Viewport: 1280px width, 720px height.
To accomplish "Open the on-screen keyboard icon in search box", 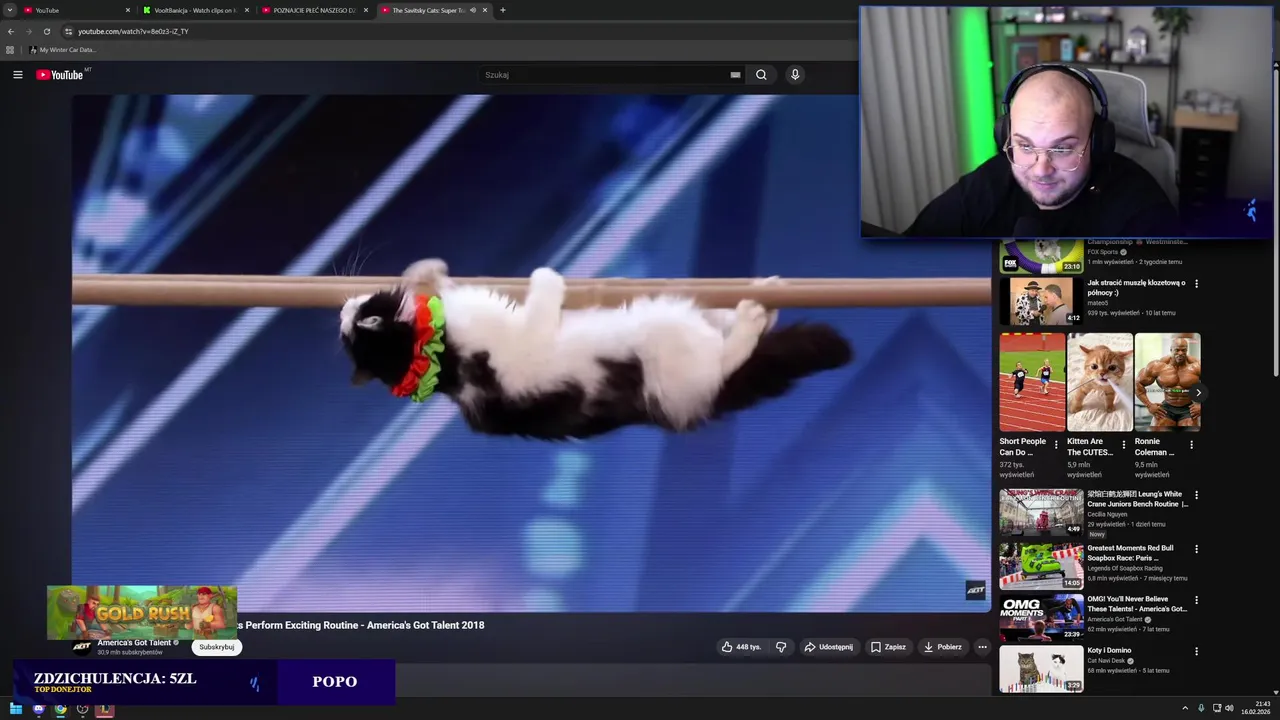I will tap(735, 75).
